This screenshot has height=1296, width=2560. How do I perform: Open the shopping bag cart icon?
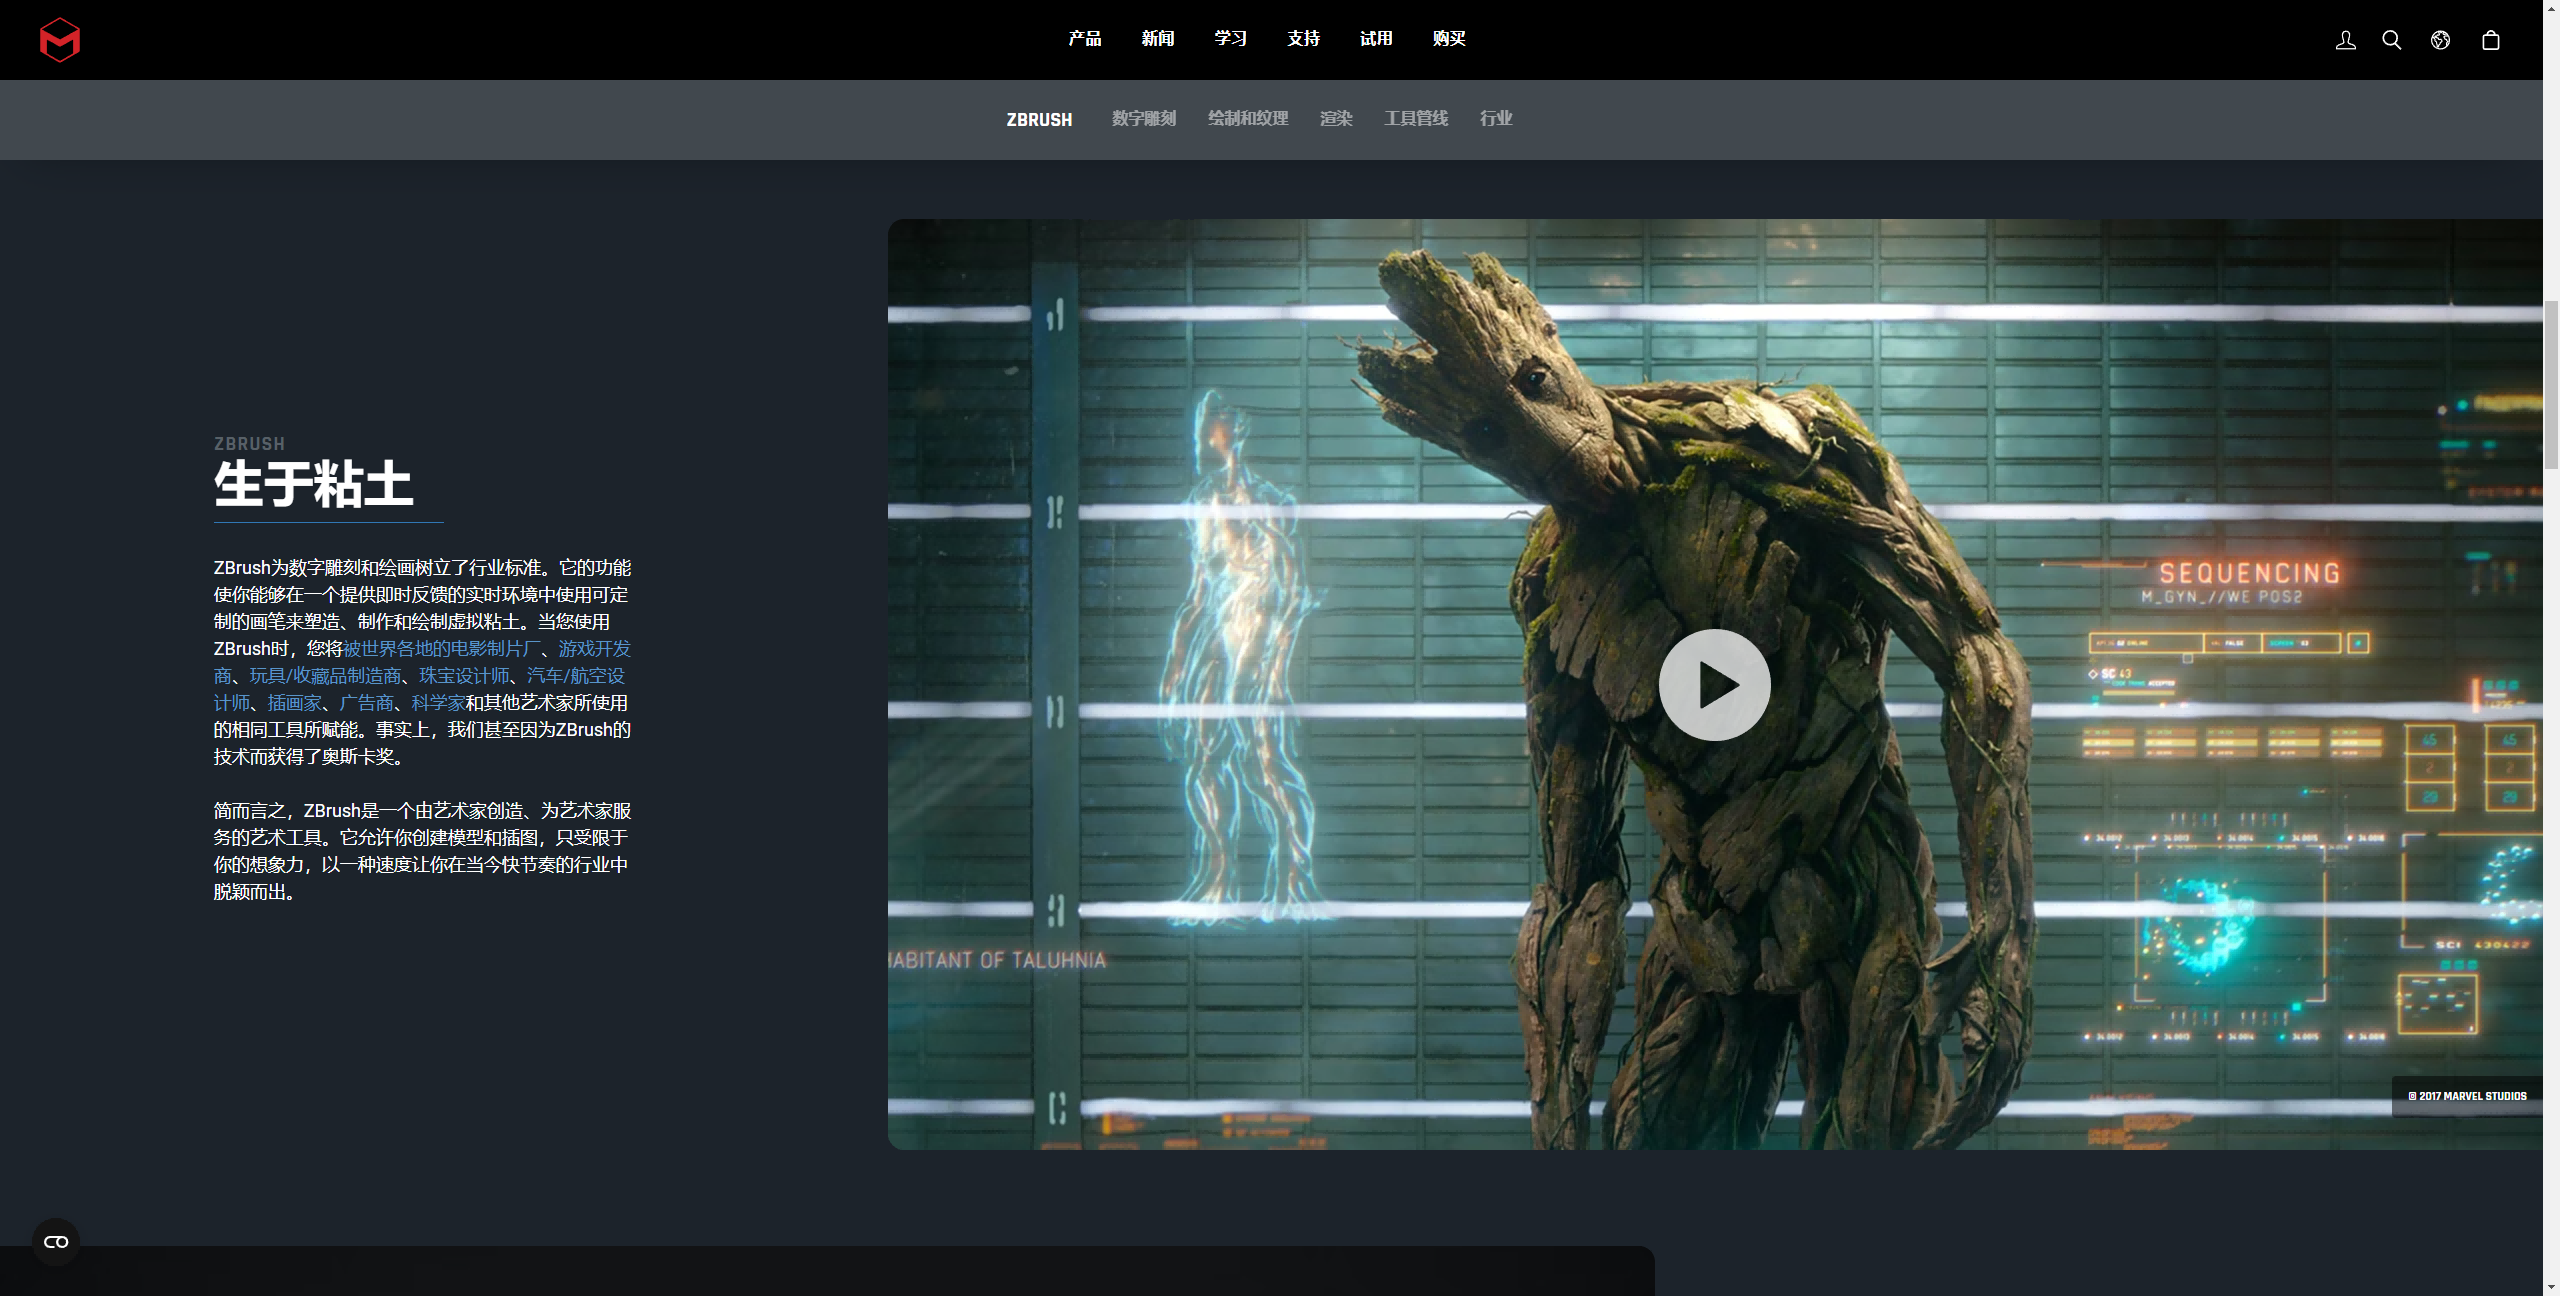[x=2490, y=40]
